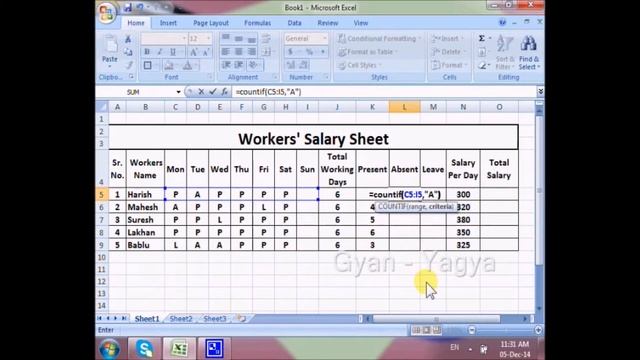Open the Conditional Formatting dropdown

pyautogui.click(x=379, y=38)
